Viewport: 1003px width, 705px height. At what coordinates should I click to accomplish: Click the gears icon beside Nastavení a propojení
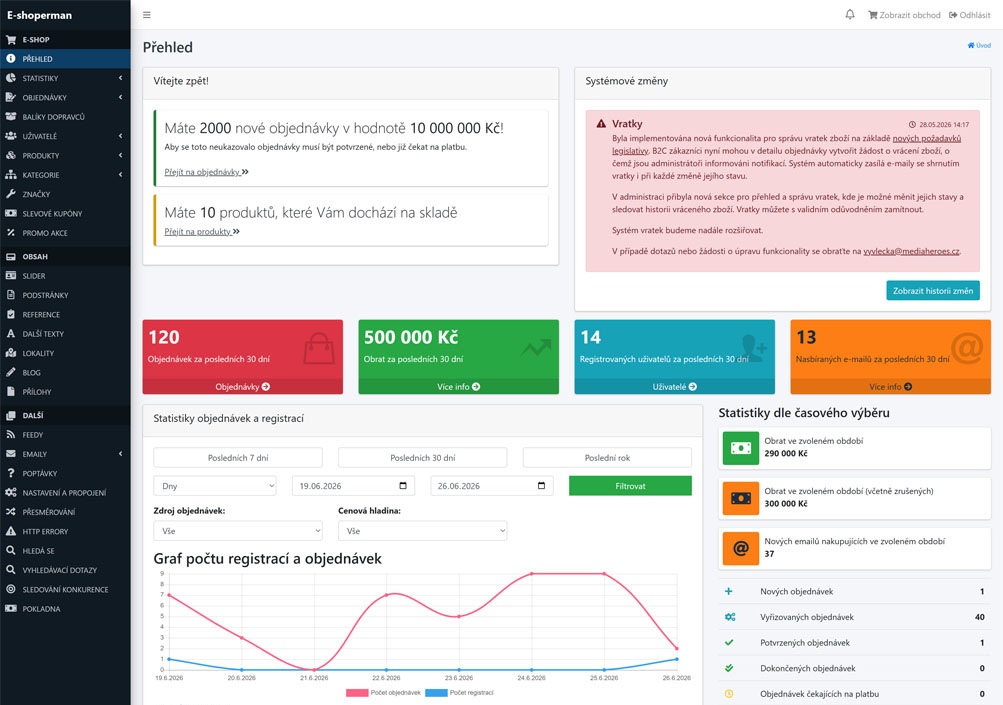11,493
